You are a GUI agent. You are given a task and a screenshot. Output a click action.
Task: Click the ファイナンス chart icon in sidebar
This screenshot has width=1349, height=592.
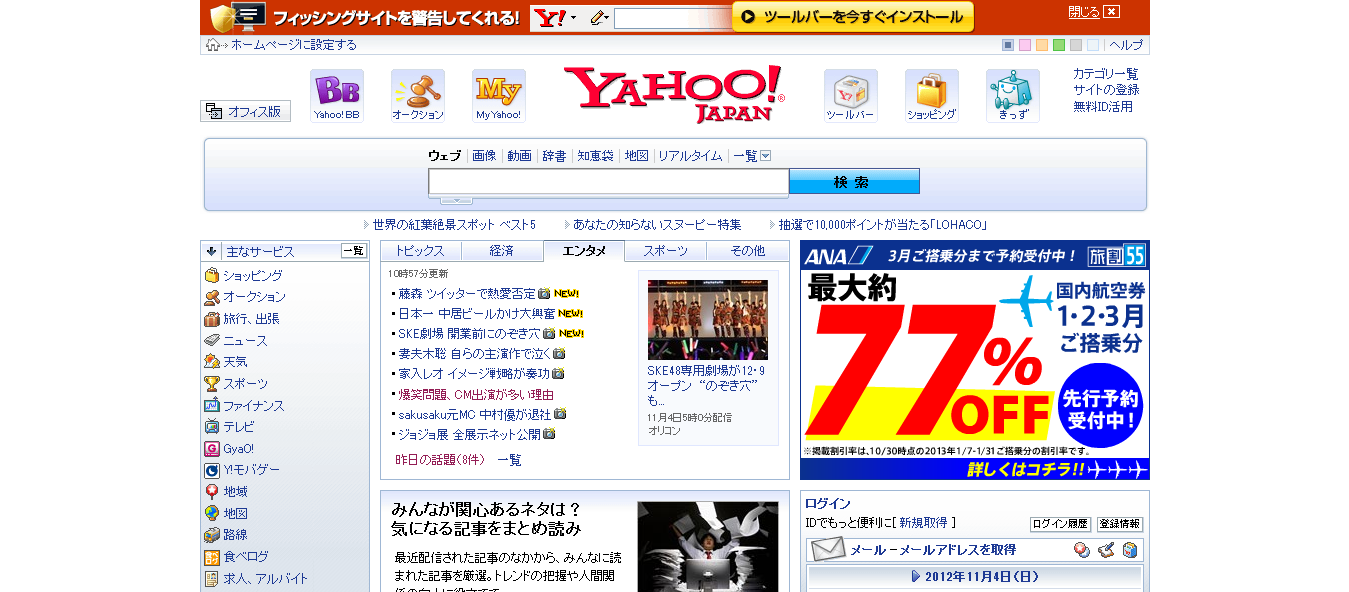(x=212, y=405)
